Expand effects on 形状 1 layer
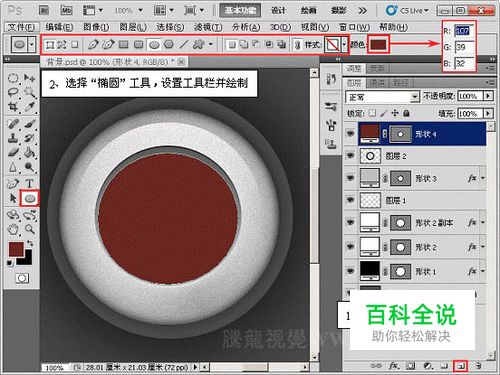Image resolution: width=500 pixels, height=375 pixels. (x=483, y=271)
